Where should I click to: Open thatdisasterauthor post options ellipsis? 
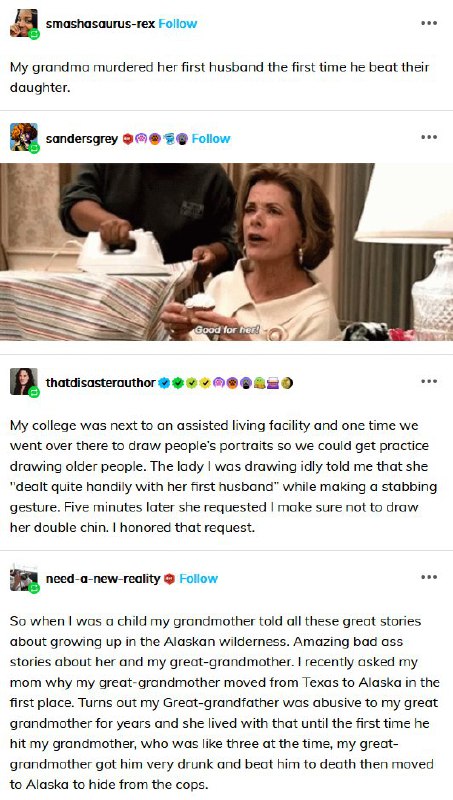tap(429, 381)
